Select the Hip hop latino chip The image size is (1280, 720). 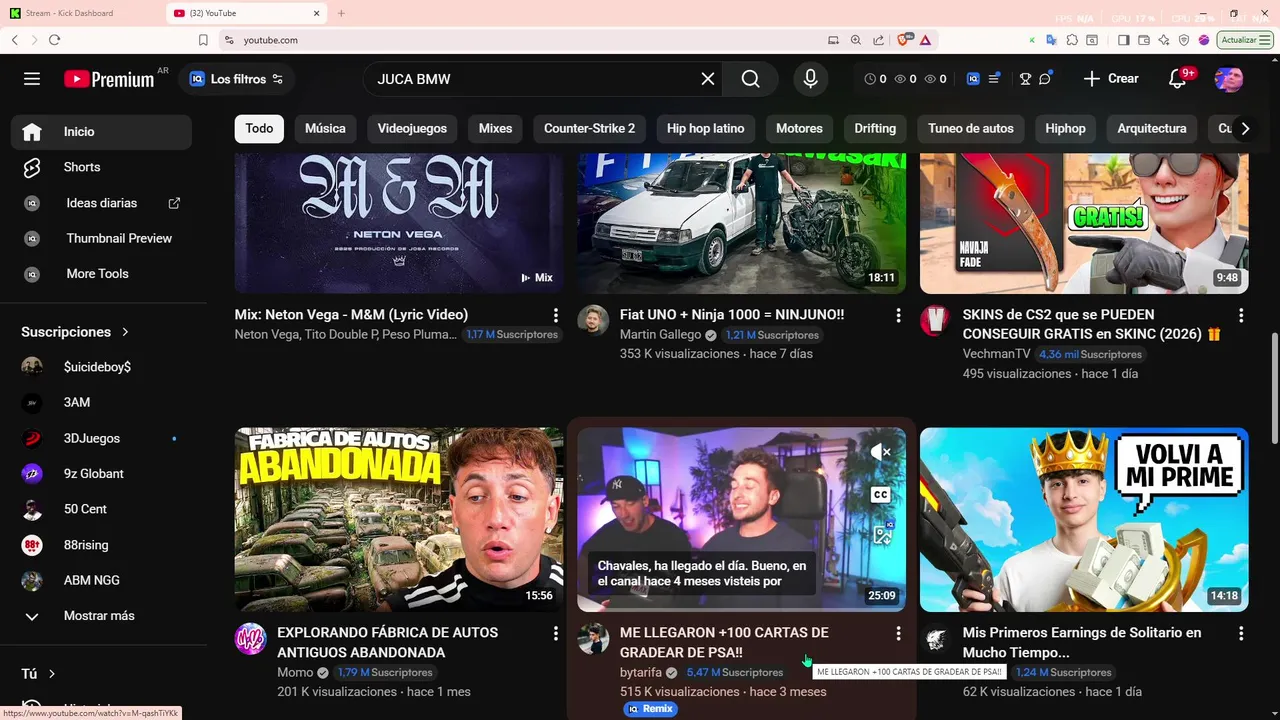point(706,128)
